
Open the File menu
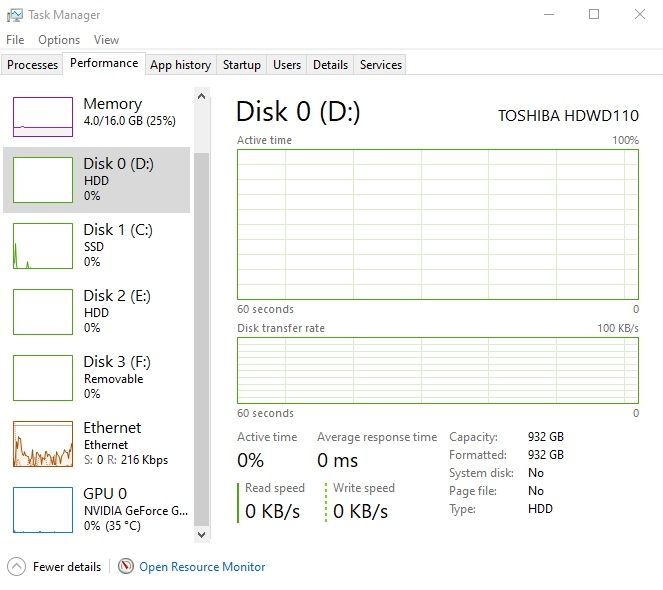coord(15,40)
